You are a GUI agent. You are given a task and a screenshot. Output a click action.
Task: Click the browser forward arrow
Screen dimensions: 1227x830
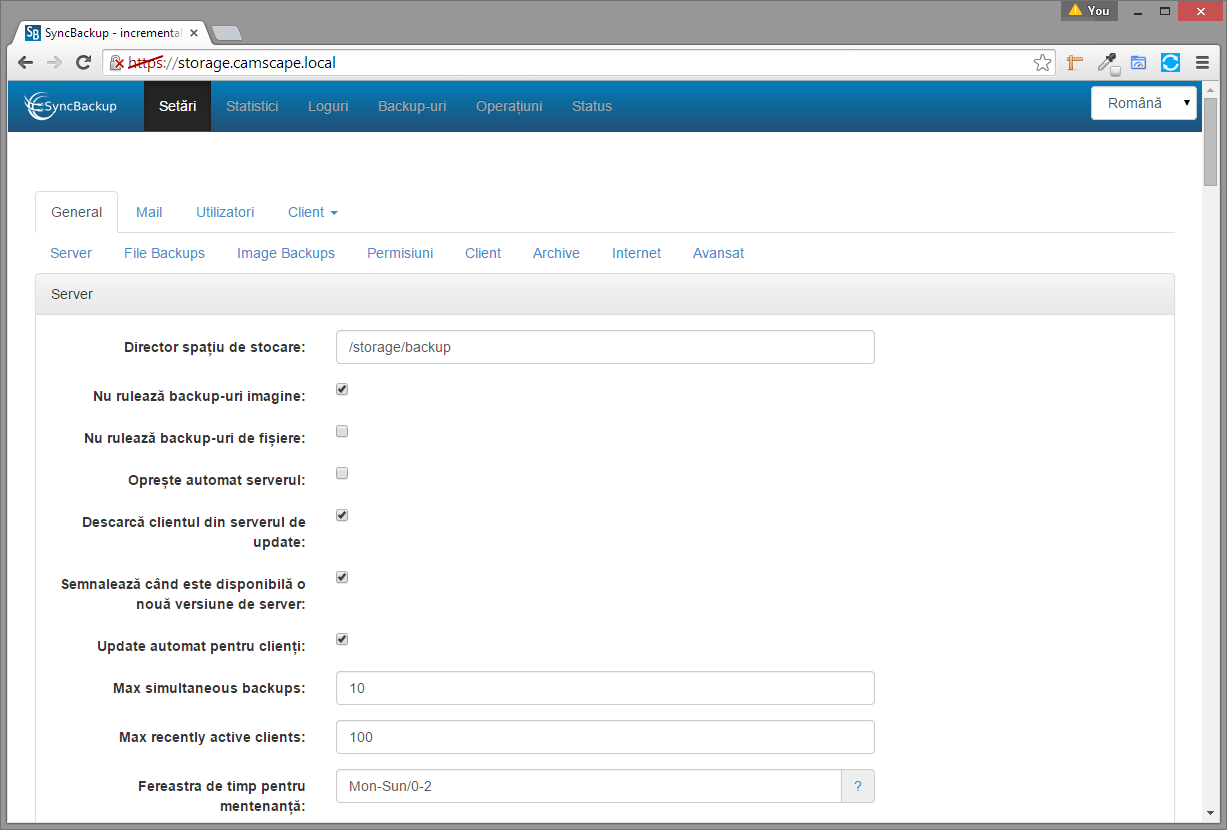54,63
